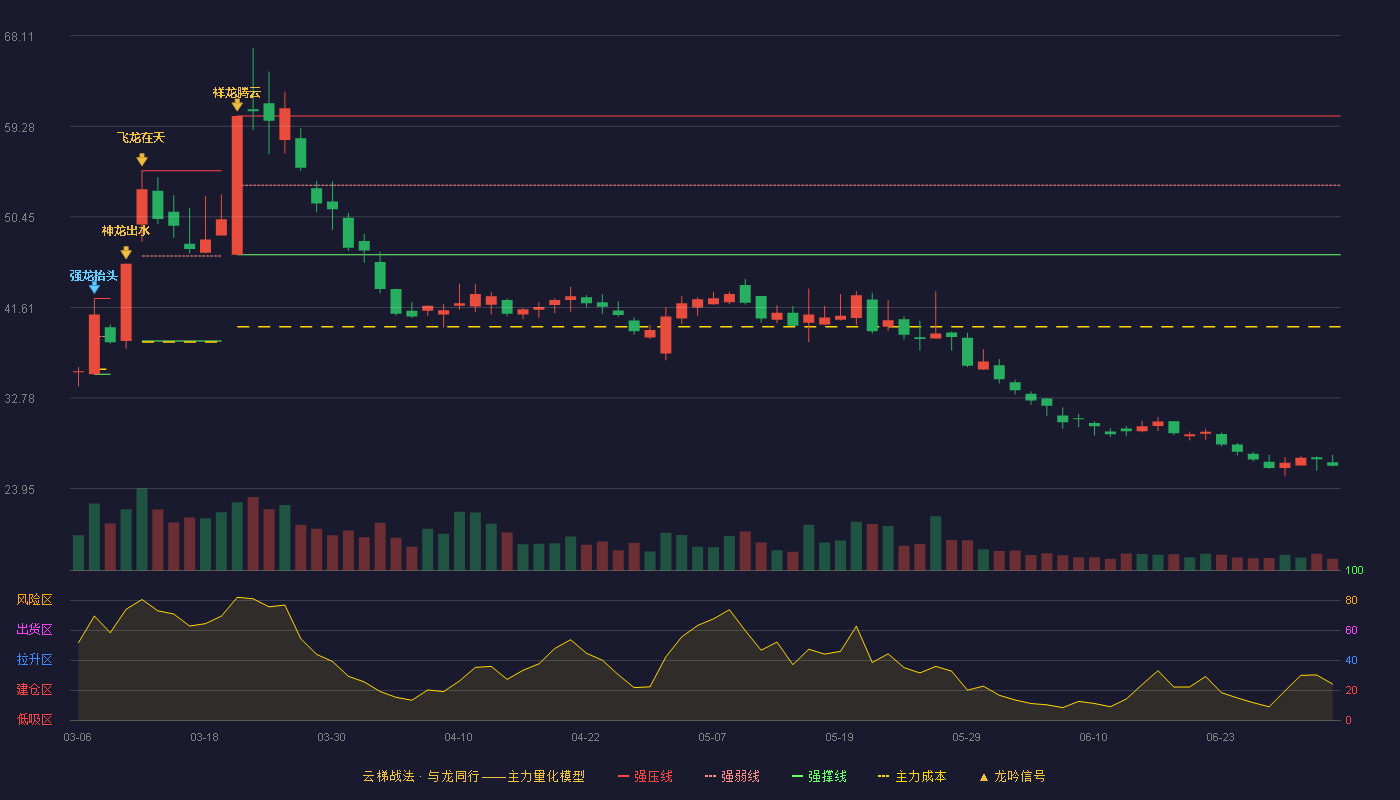The image size is (1400, 800).
Task: Click the 06-10 date label
Action: click(1093, 737)
